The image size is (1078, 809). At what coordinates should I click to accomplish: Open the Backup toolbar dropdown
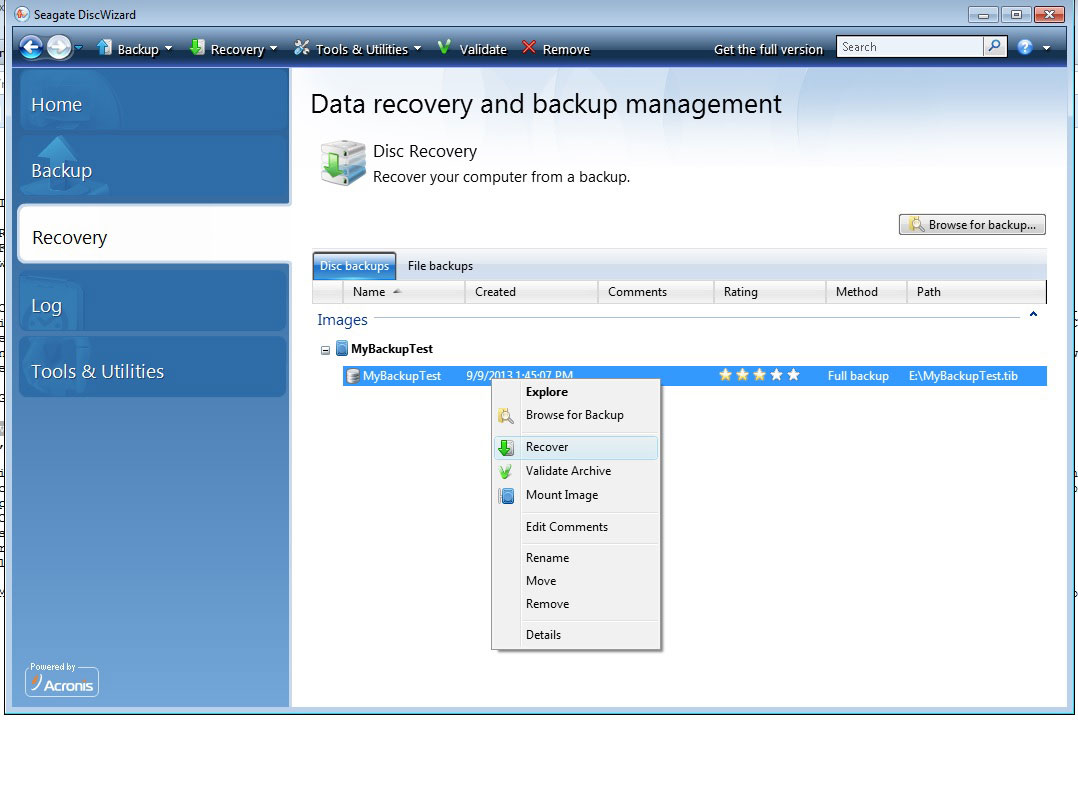point(135,49)
